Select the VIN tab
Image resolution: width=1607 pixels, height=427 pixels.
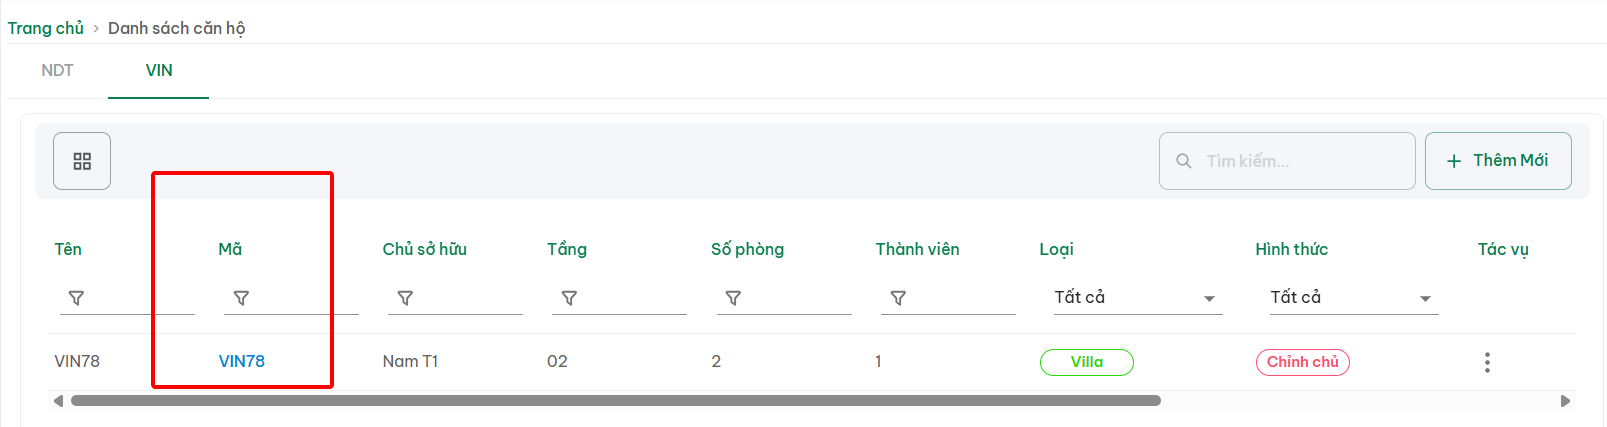[159, 70]
